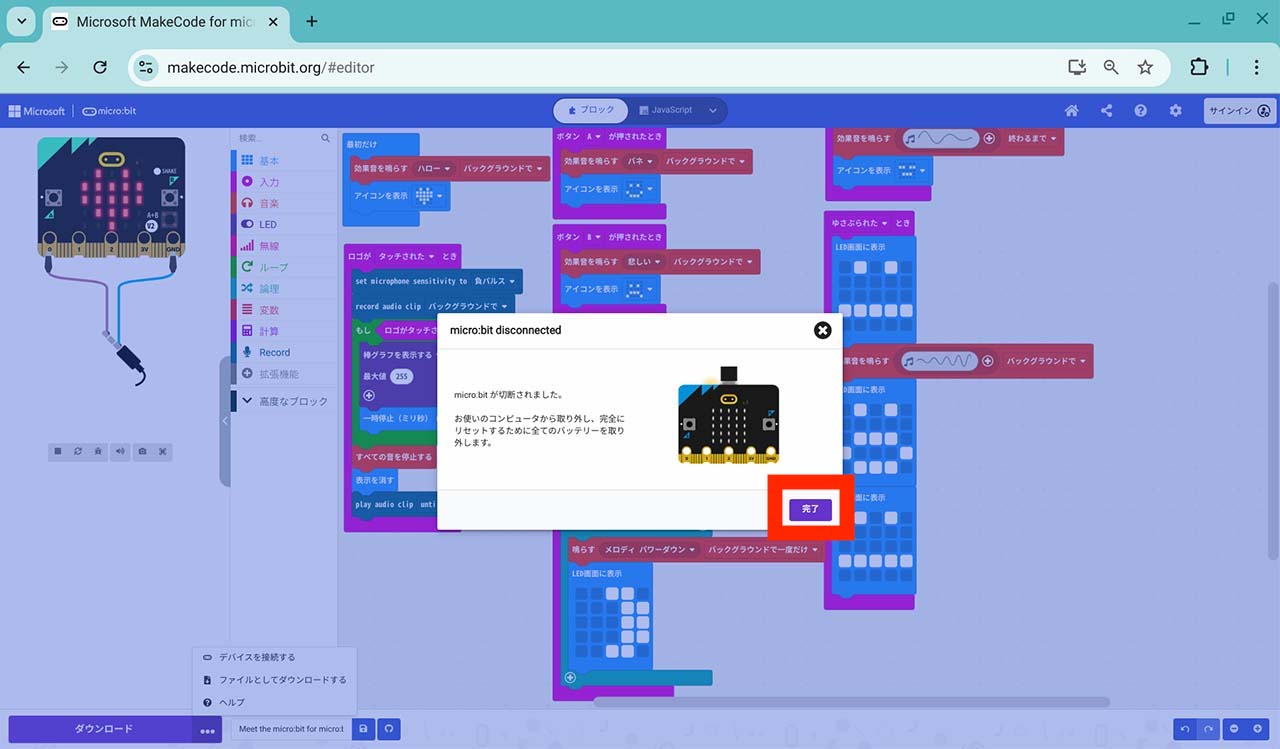Open the Help question mark icon in header
This screenshot has width=1280, height=749.
point(1140,111)
